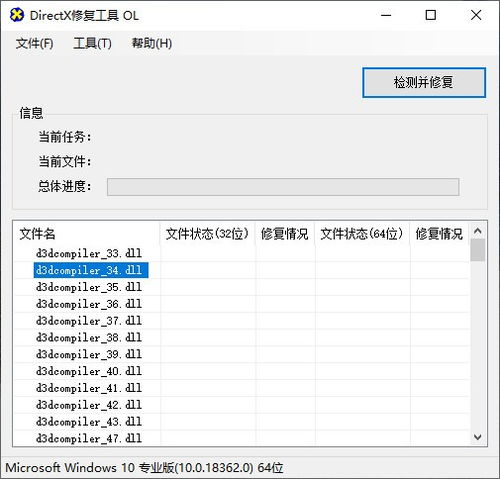Click the list scroll down arrow

pyautogui.click(x=478, y=437)
